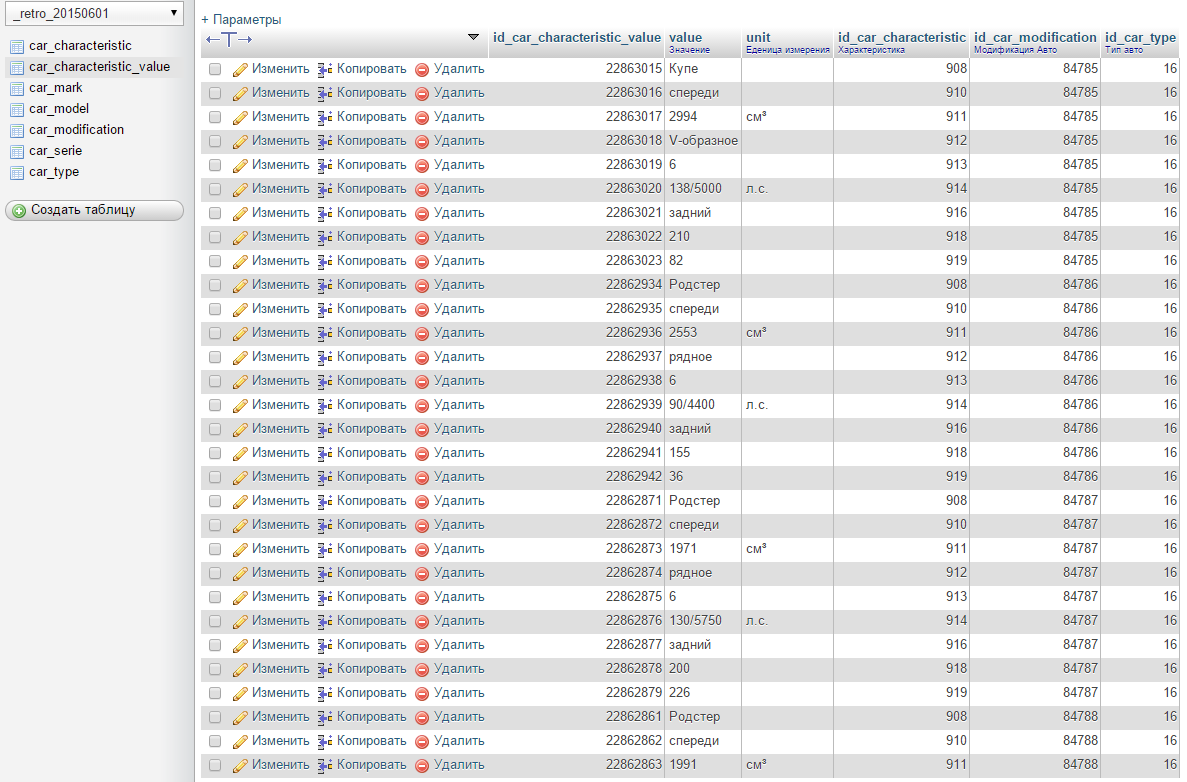
Task: Click the table icon next to car_mark
Action: [x=17, y=89]
